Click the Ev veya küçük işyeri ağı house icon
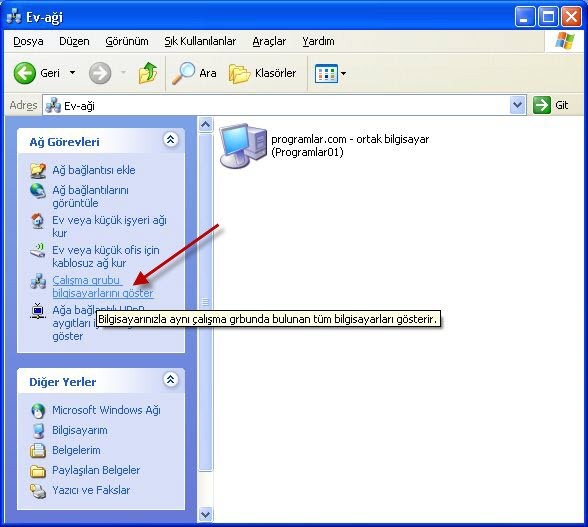This screenshot has height=527, width=588. click(x=38, y=221)
